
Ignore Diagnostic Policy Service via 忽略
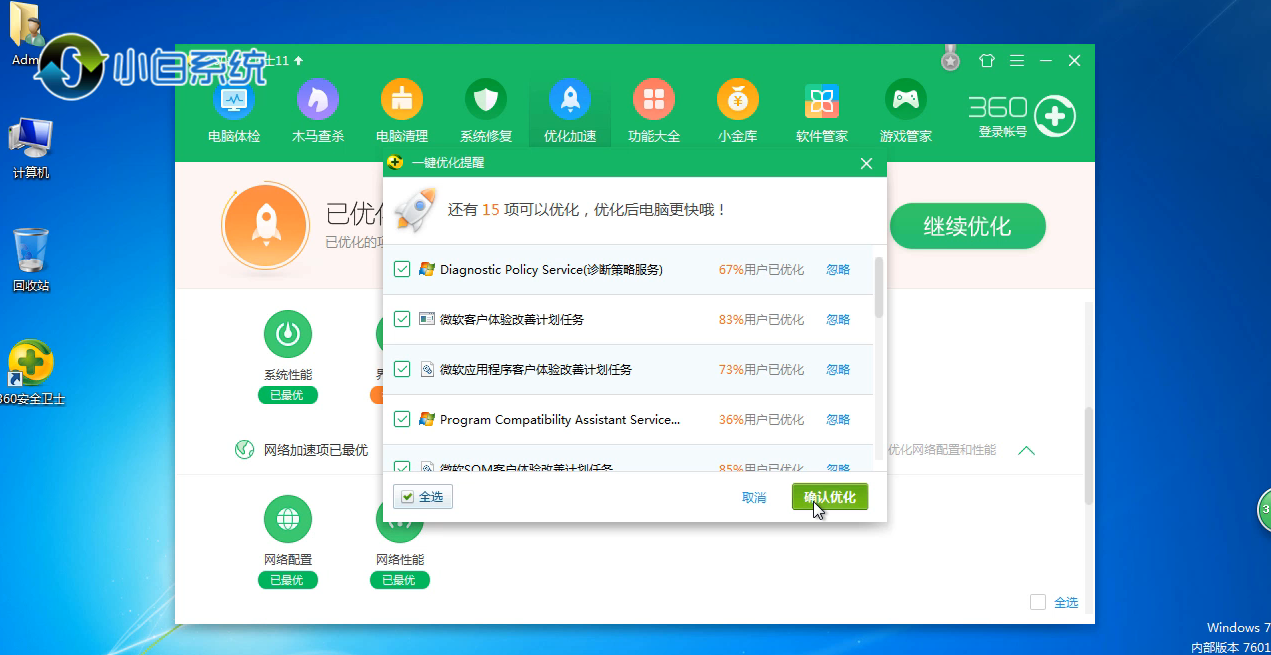coord(838,269)
